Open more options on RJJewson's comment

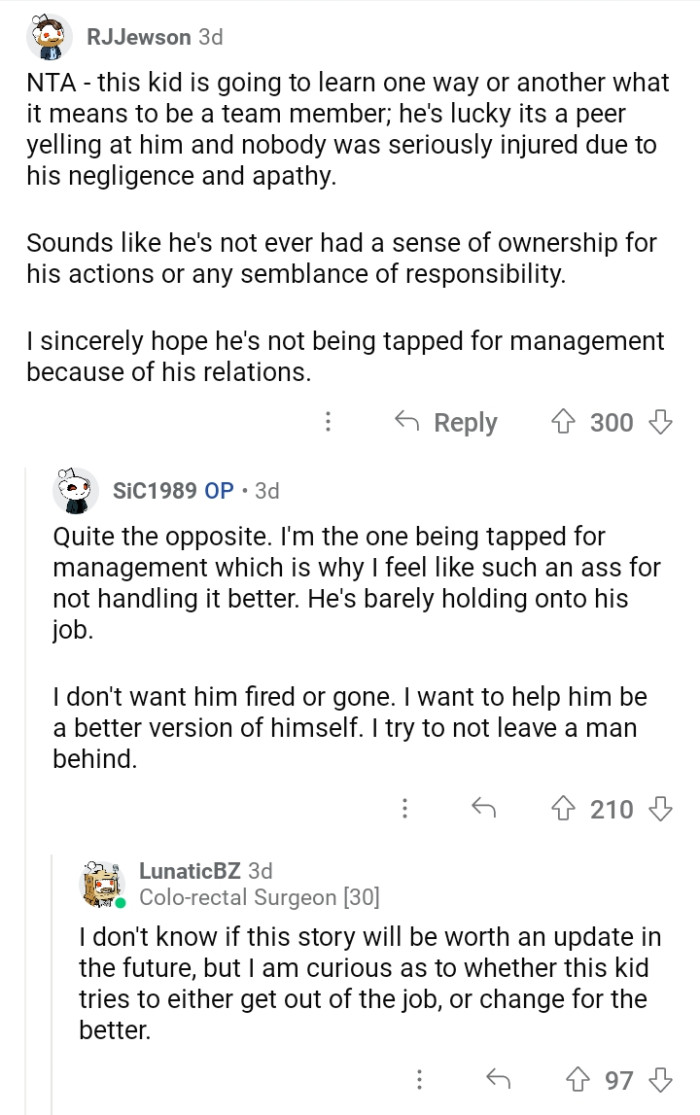327,423
